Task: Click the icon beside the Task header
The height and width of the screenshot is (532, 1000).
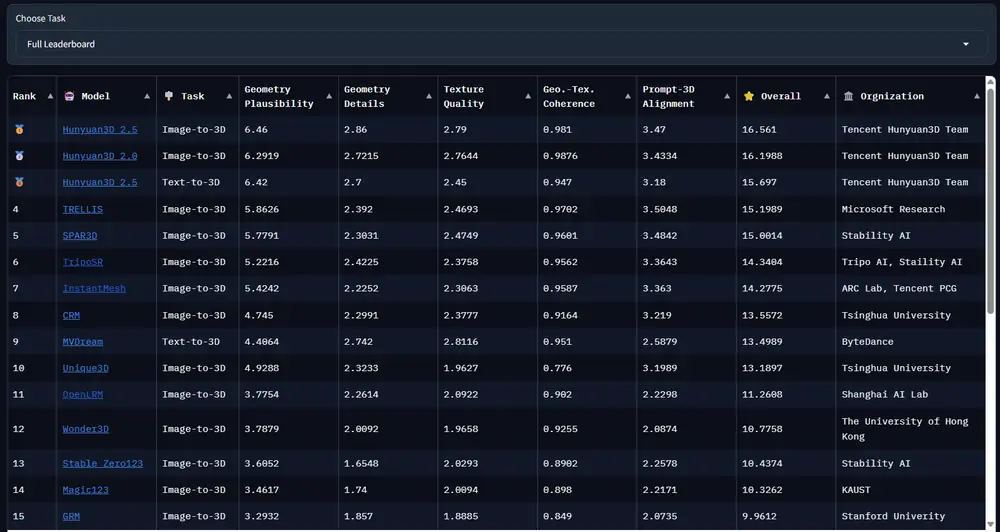Action: click(x=168, y=97)
